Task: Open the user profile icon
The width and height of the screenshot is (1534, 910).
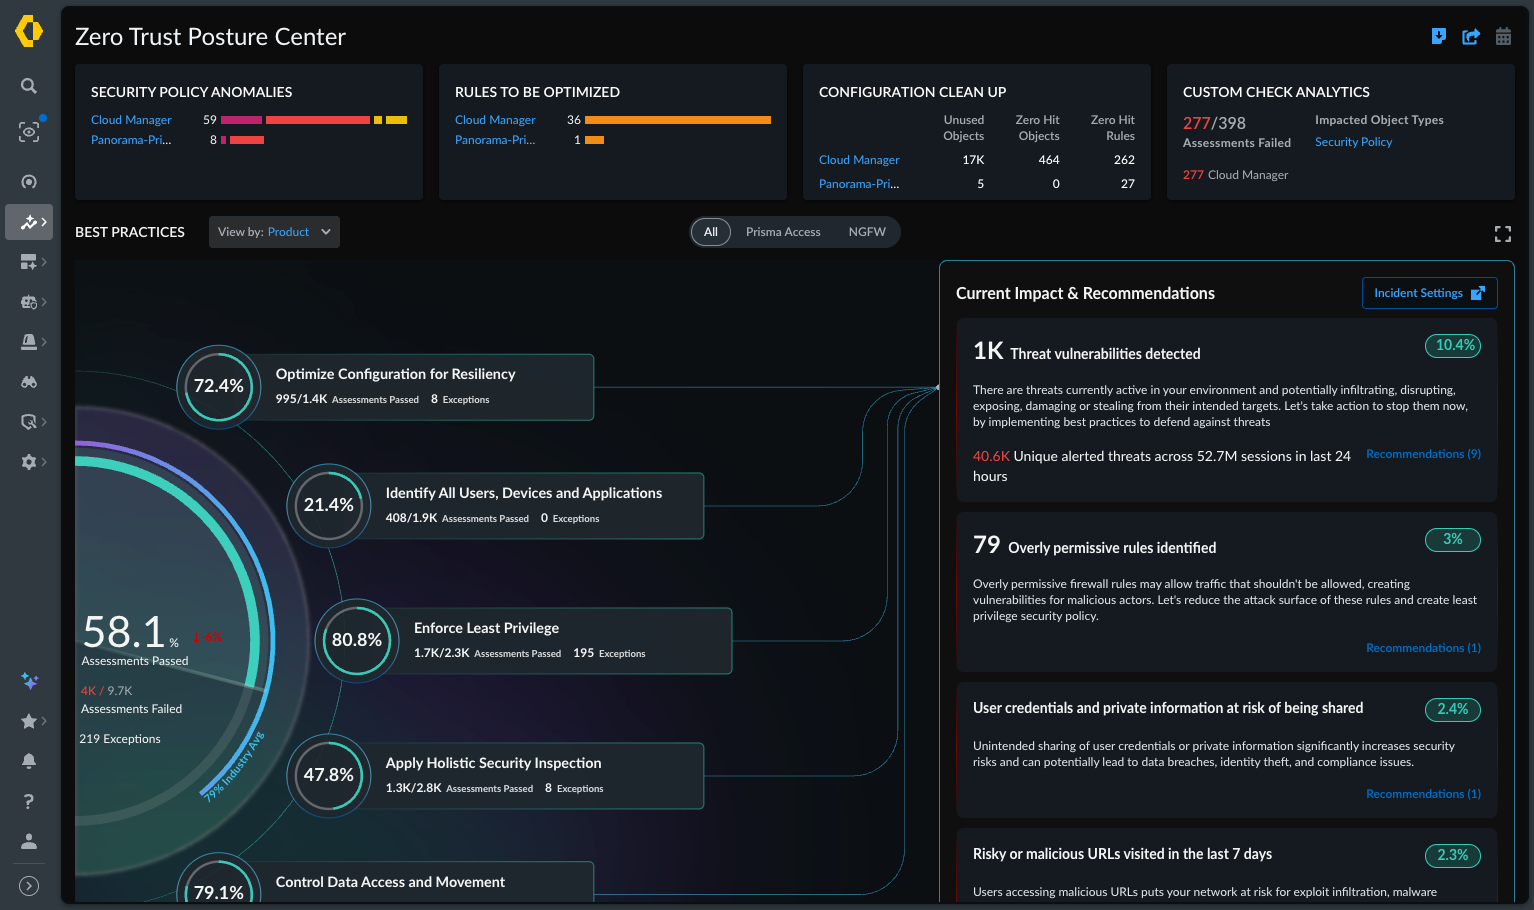Action: click(29, 841)
